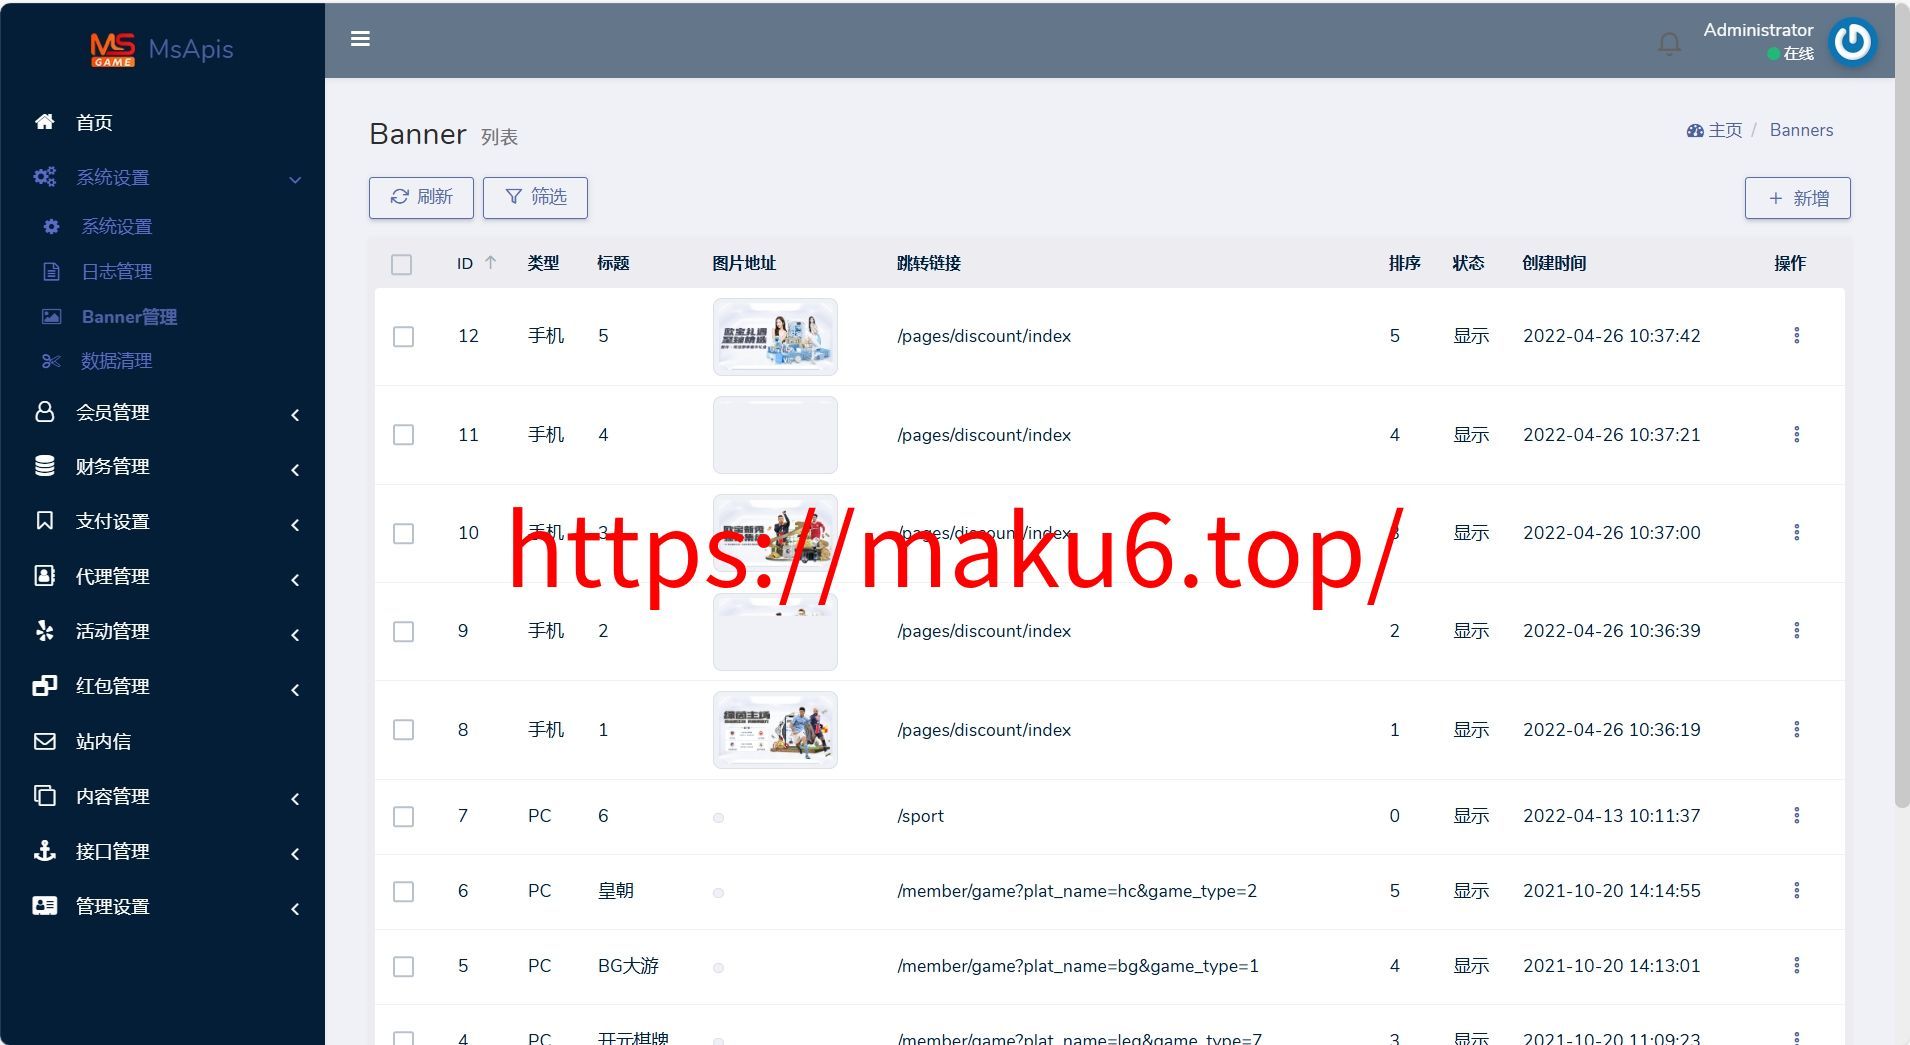
Task: Click the envelope icon beside 站内信
Action: click(44, 741)
